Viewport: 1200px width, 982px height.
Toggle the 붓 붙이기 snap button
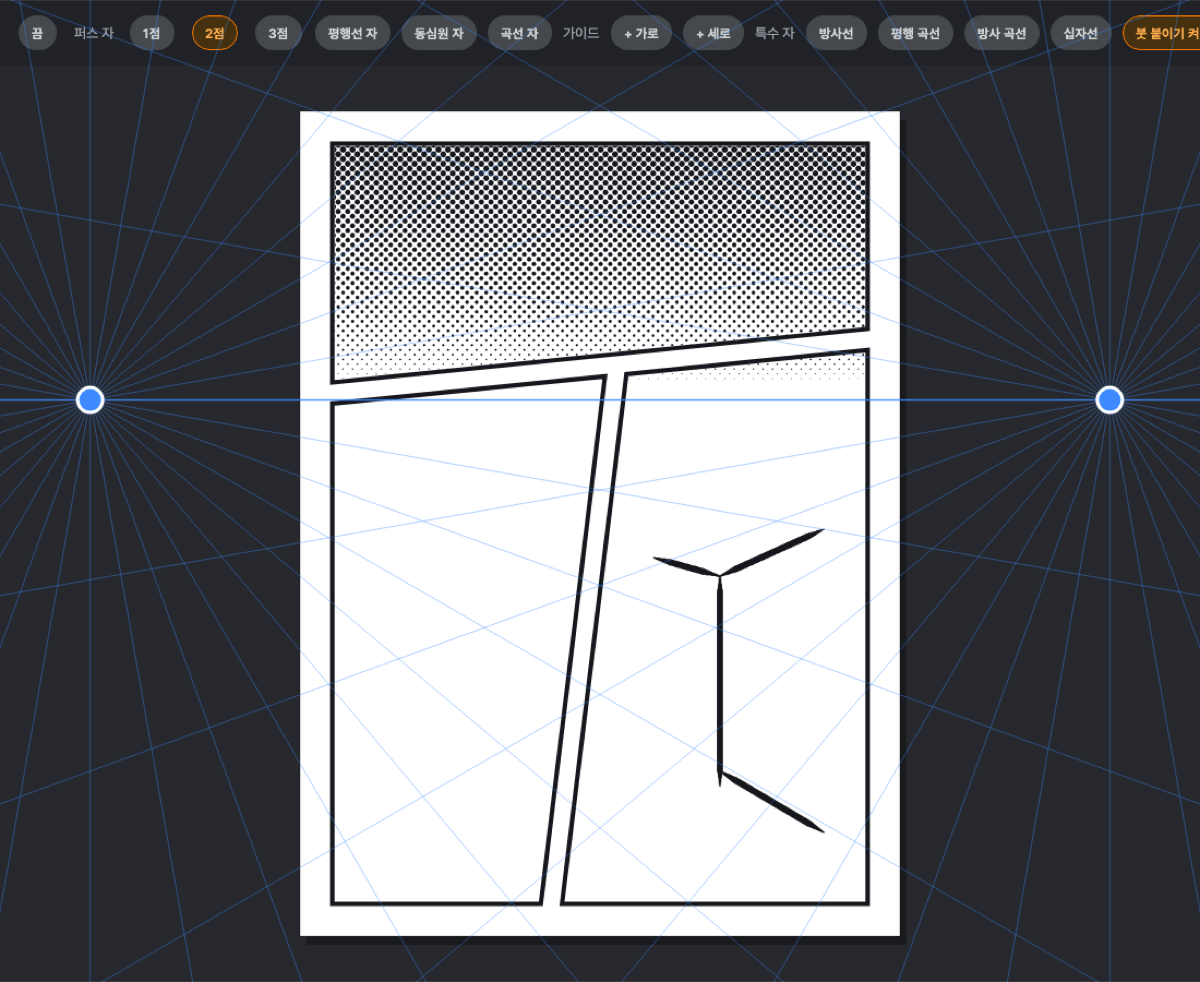(x=1162, y=33)
